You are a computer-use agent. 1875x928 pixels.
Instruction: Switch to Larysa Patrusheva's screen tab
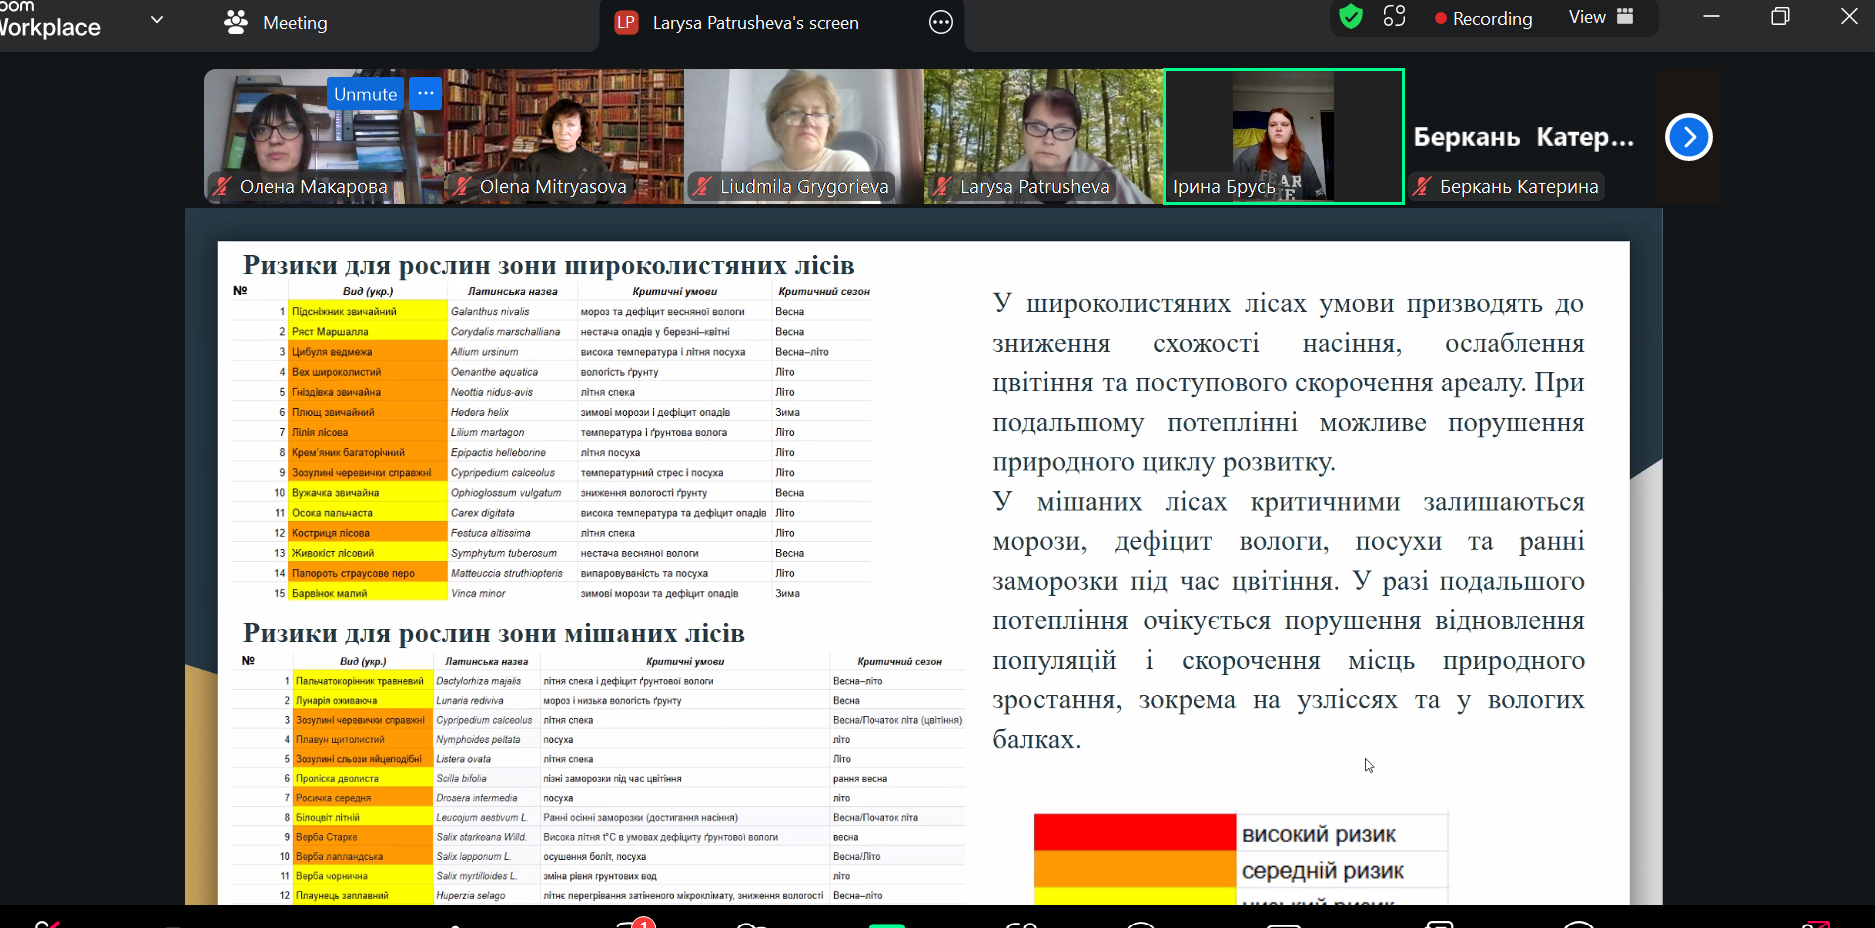click(755, 22)
